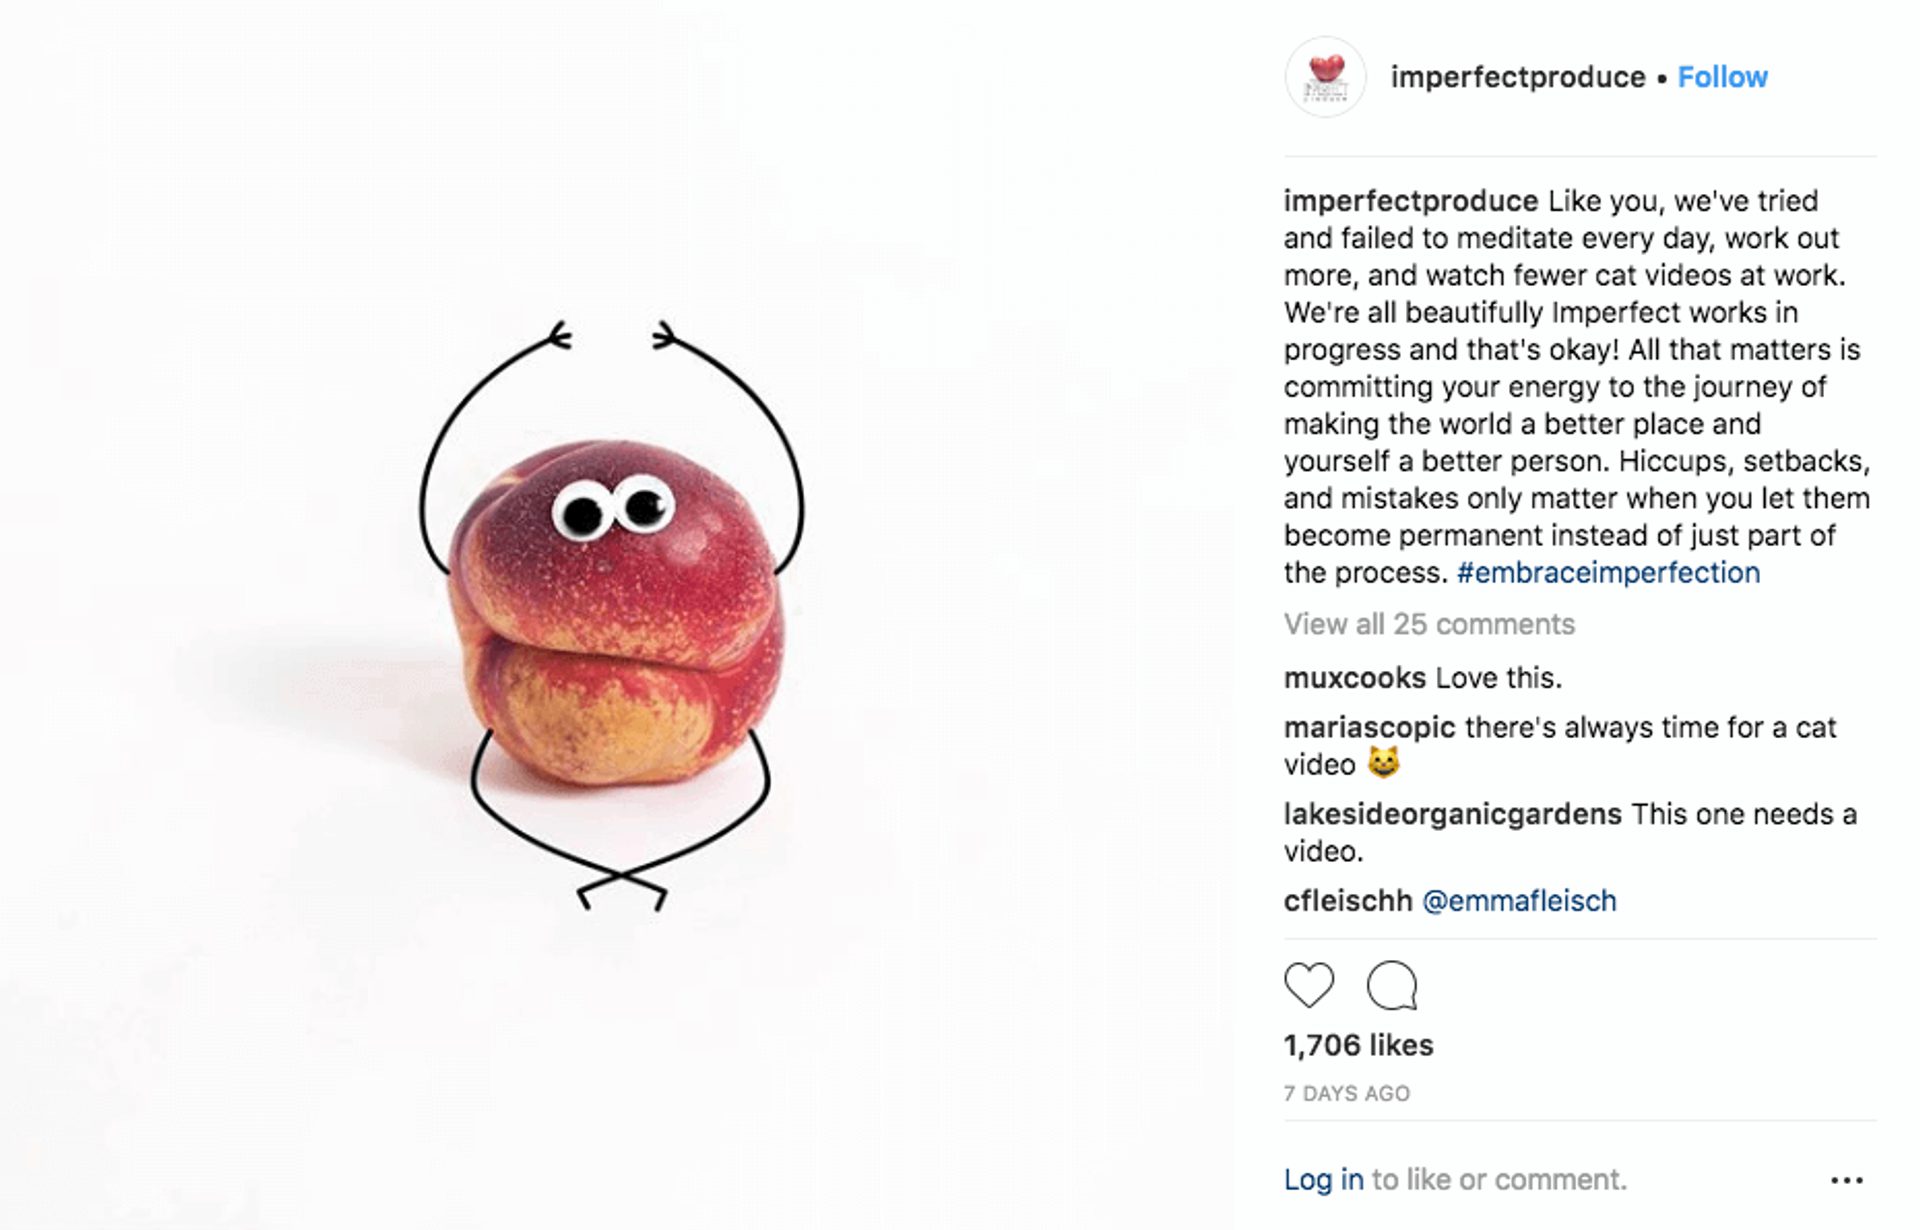Click imperfectproduce username in the caption

click(x=1410, y=201)
